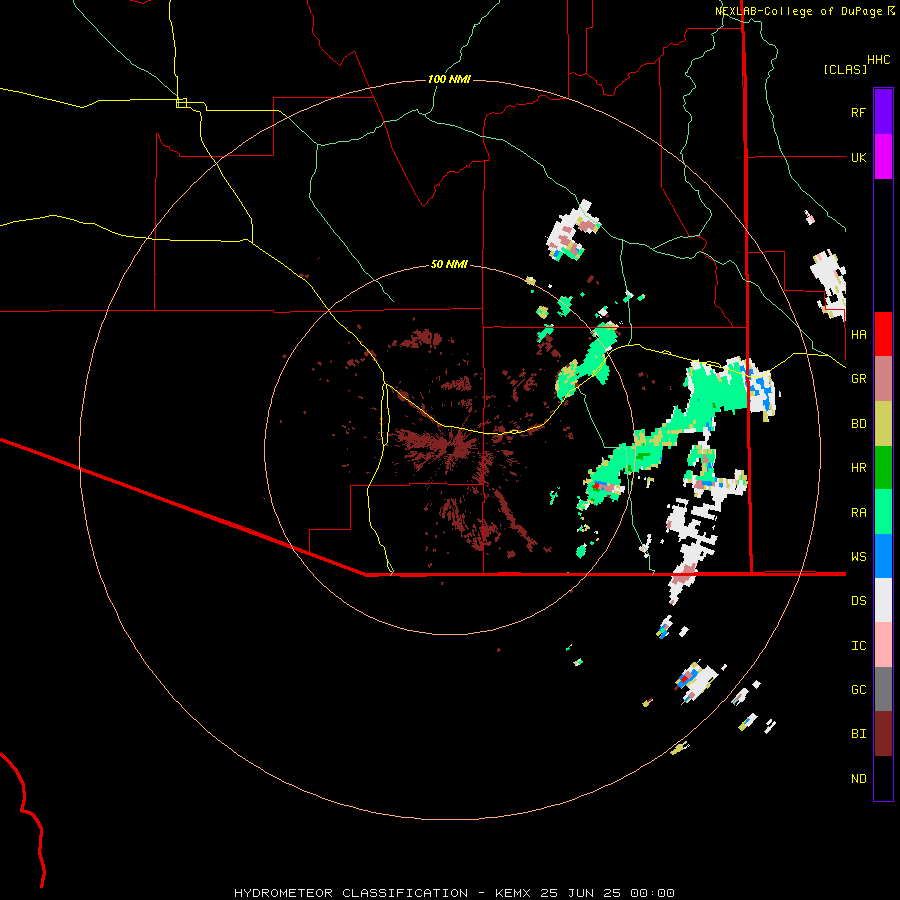Click the BD legend label
Screen dimensions: 900x900
coord(858,423)
